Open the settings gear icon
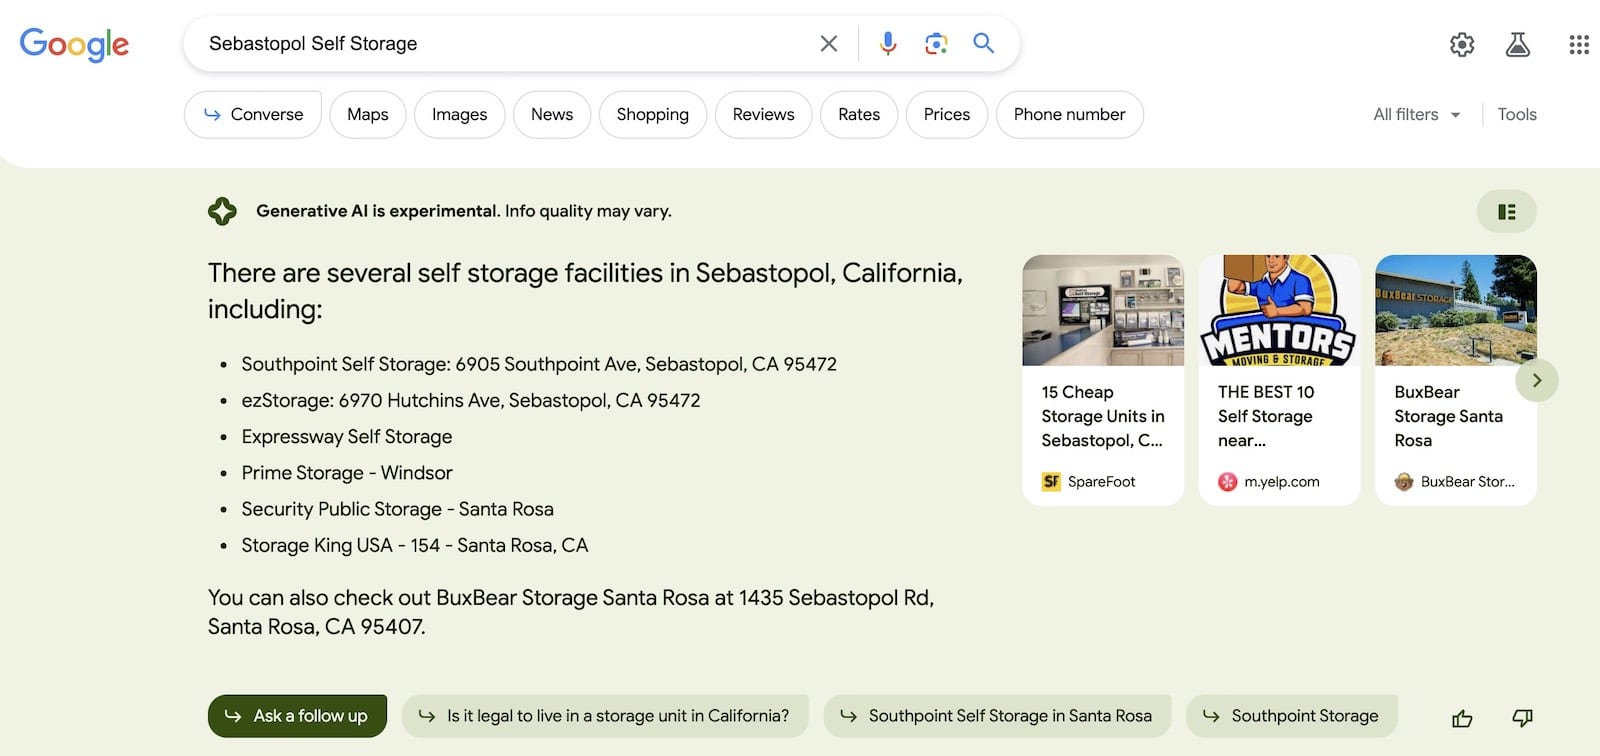 [x=1462, y=44]
